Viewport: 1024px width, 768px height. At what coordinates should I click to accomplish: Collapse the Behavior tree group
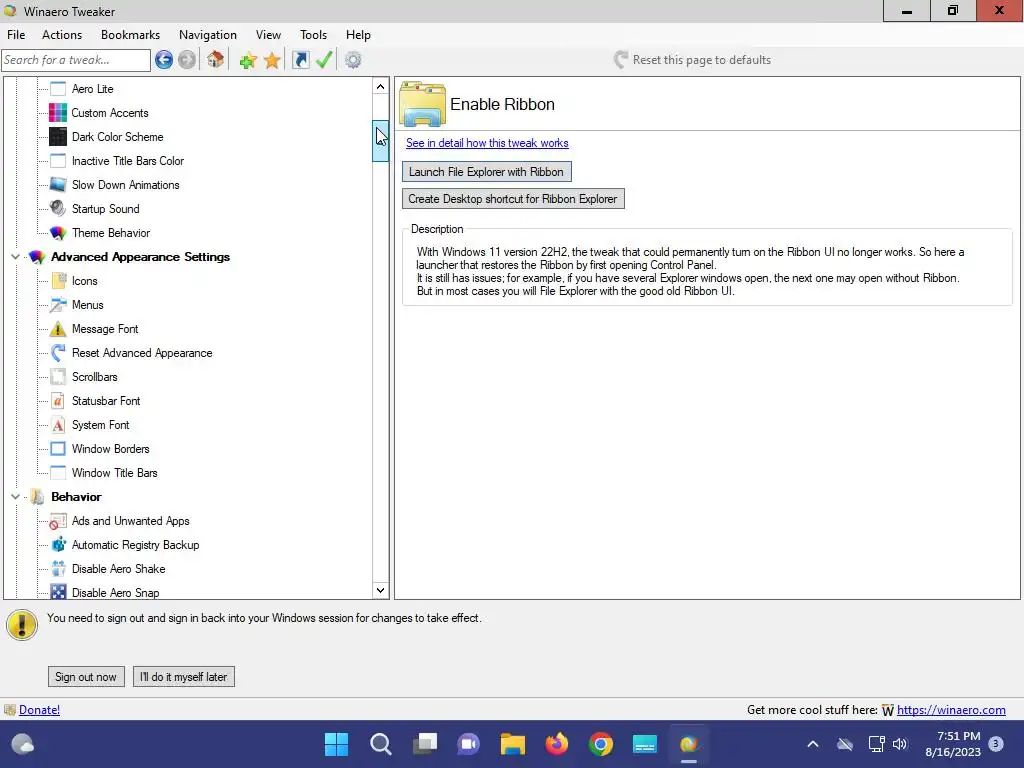pos(15,497)
